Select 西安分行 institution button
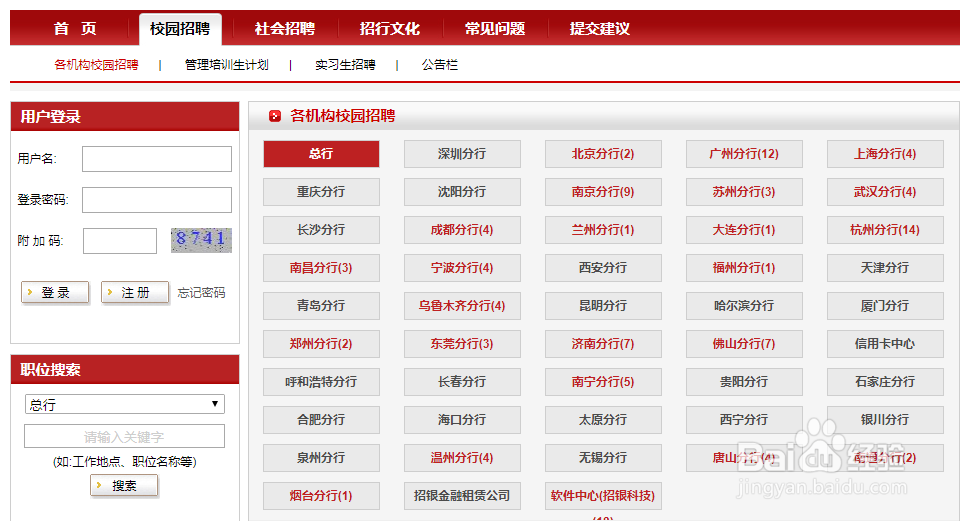The image size is (961, 521). coord(603,268)
